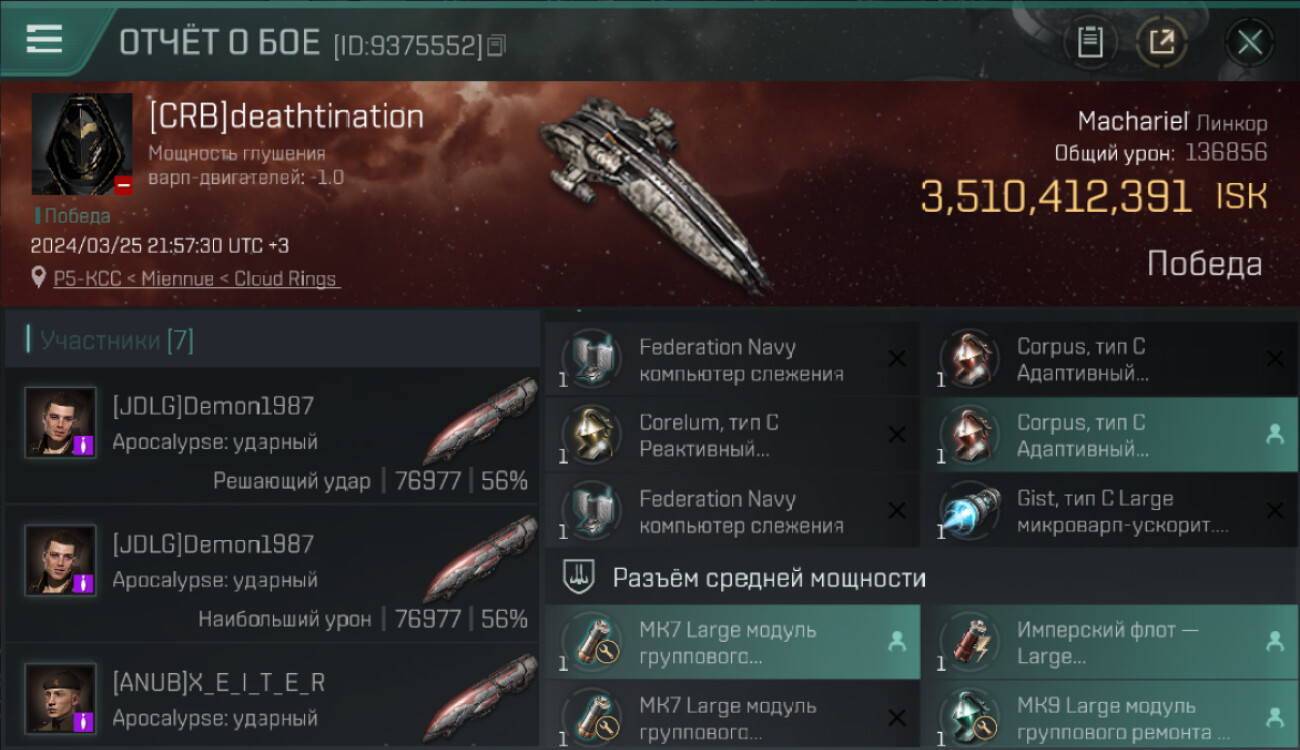
Task: Select first Demon1987 participant portrait
Action: [60, 423]
